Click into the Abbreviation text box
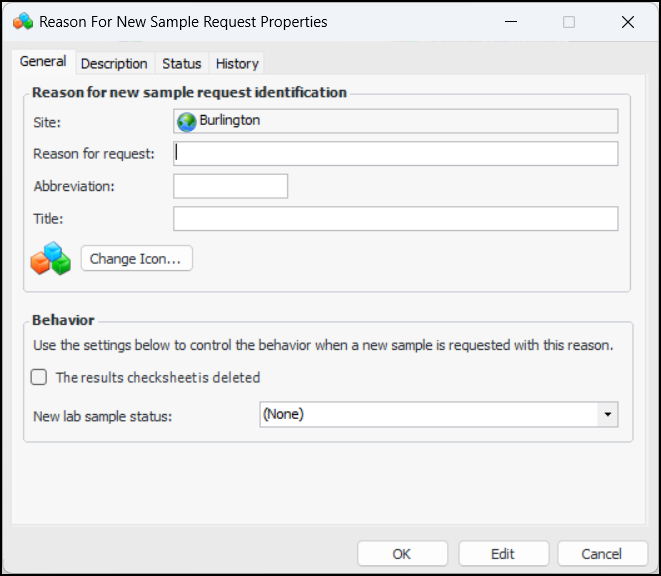Viewport: 661px width, 576px height. click(231, 186)
